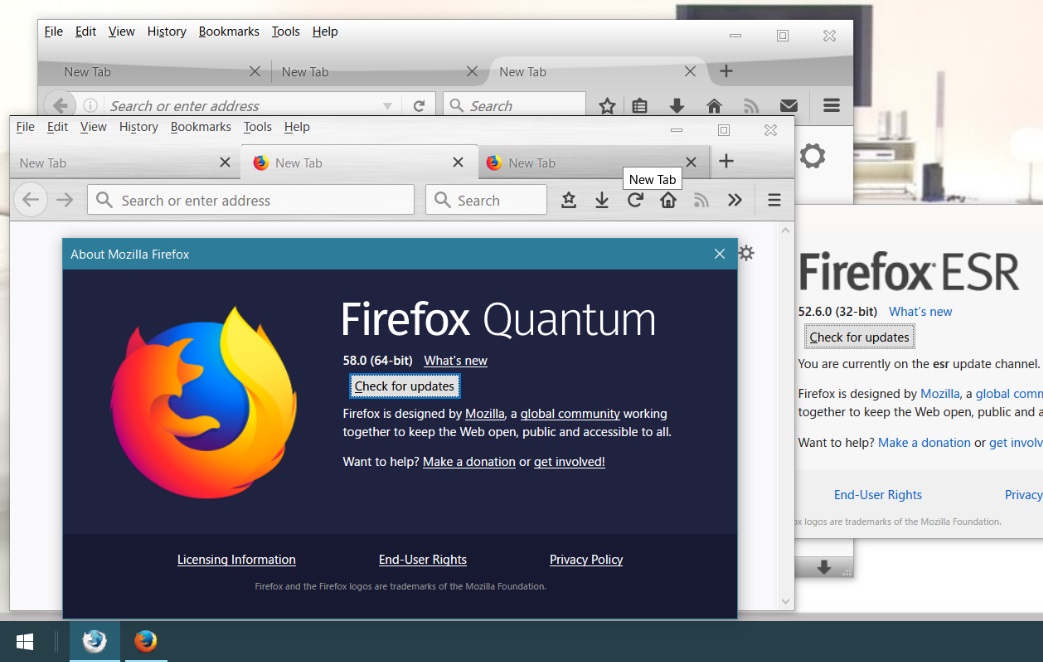Click Check for updates in the Firefox Quantum dialog
This screenshot has height=662, width=1043.
pos(404,387)
